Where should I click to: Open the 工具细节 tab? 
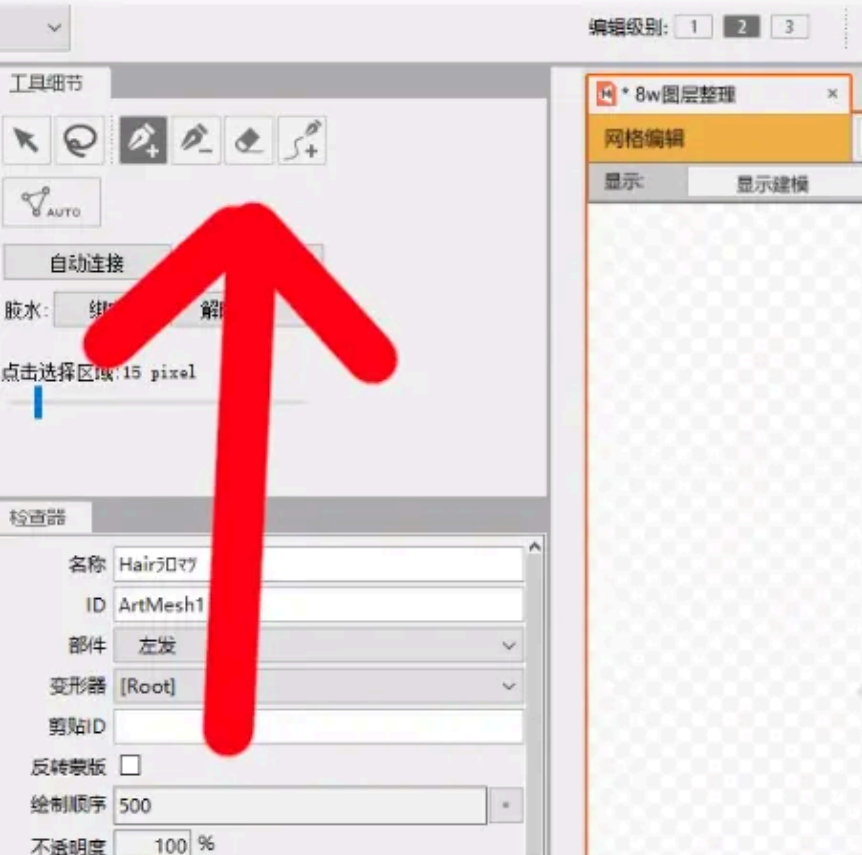click(x=54, y=83)
